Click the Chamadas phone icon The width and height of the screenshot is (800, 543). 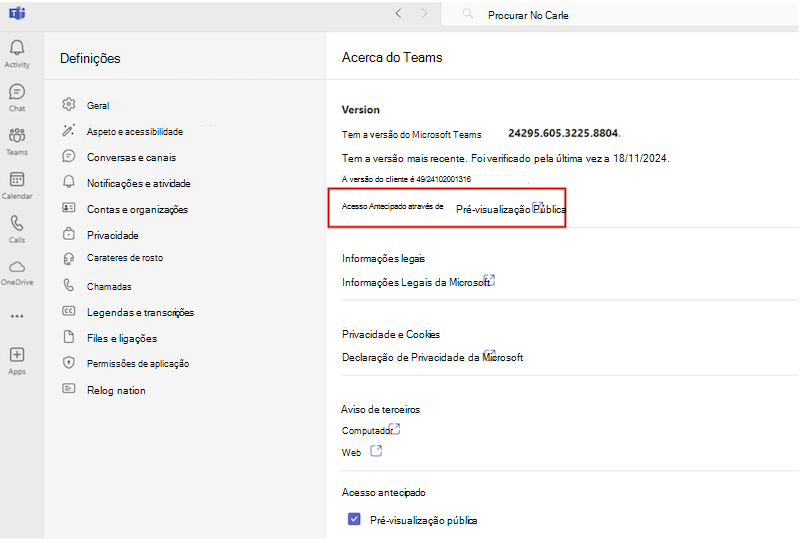point(69,285)
